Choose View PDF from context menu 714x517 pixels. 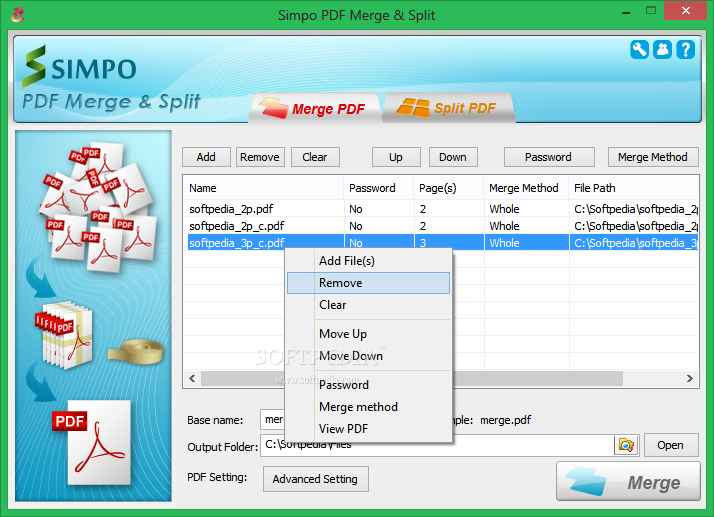point(368,429)
